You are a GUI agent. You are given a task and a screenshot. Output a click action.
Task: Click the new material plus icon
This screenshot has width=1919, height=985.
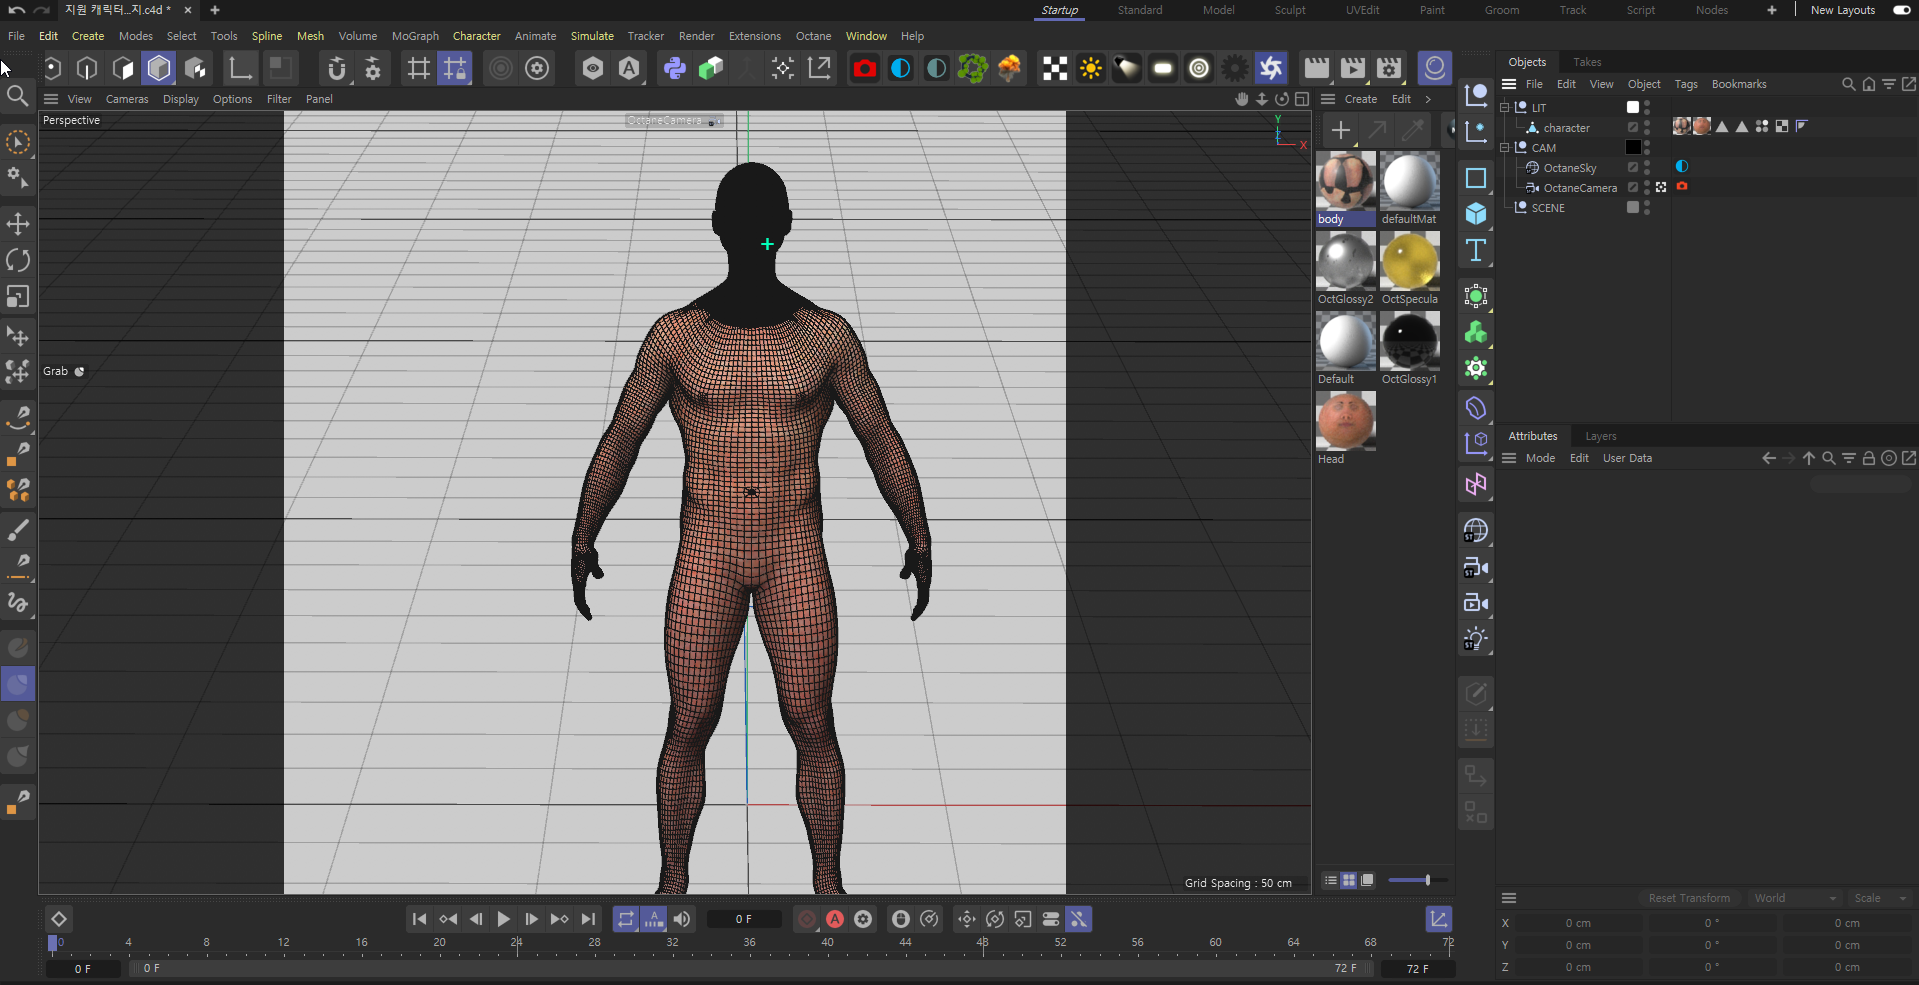[x=1341, y=130]
